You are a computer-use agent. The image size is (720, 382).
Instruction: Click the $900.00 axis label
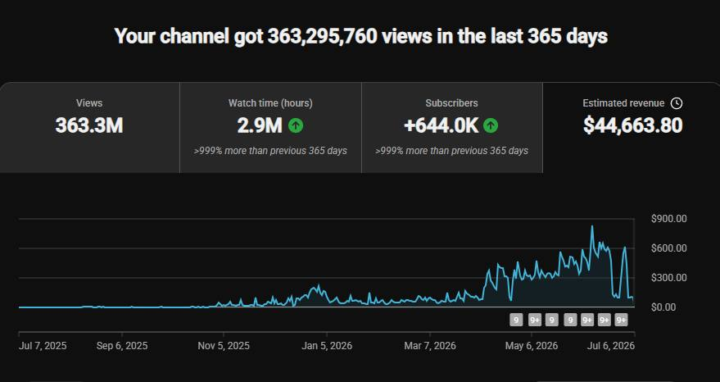pyautogui.click(x=669, y=219)
